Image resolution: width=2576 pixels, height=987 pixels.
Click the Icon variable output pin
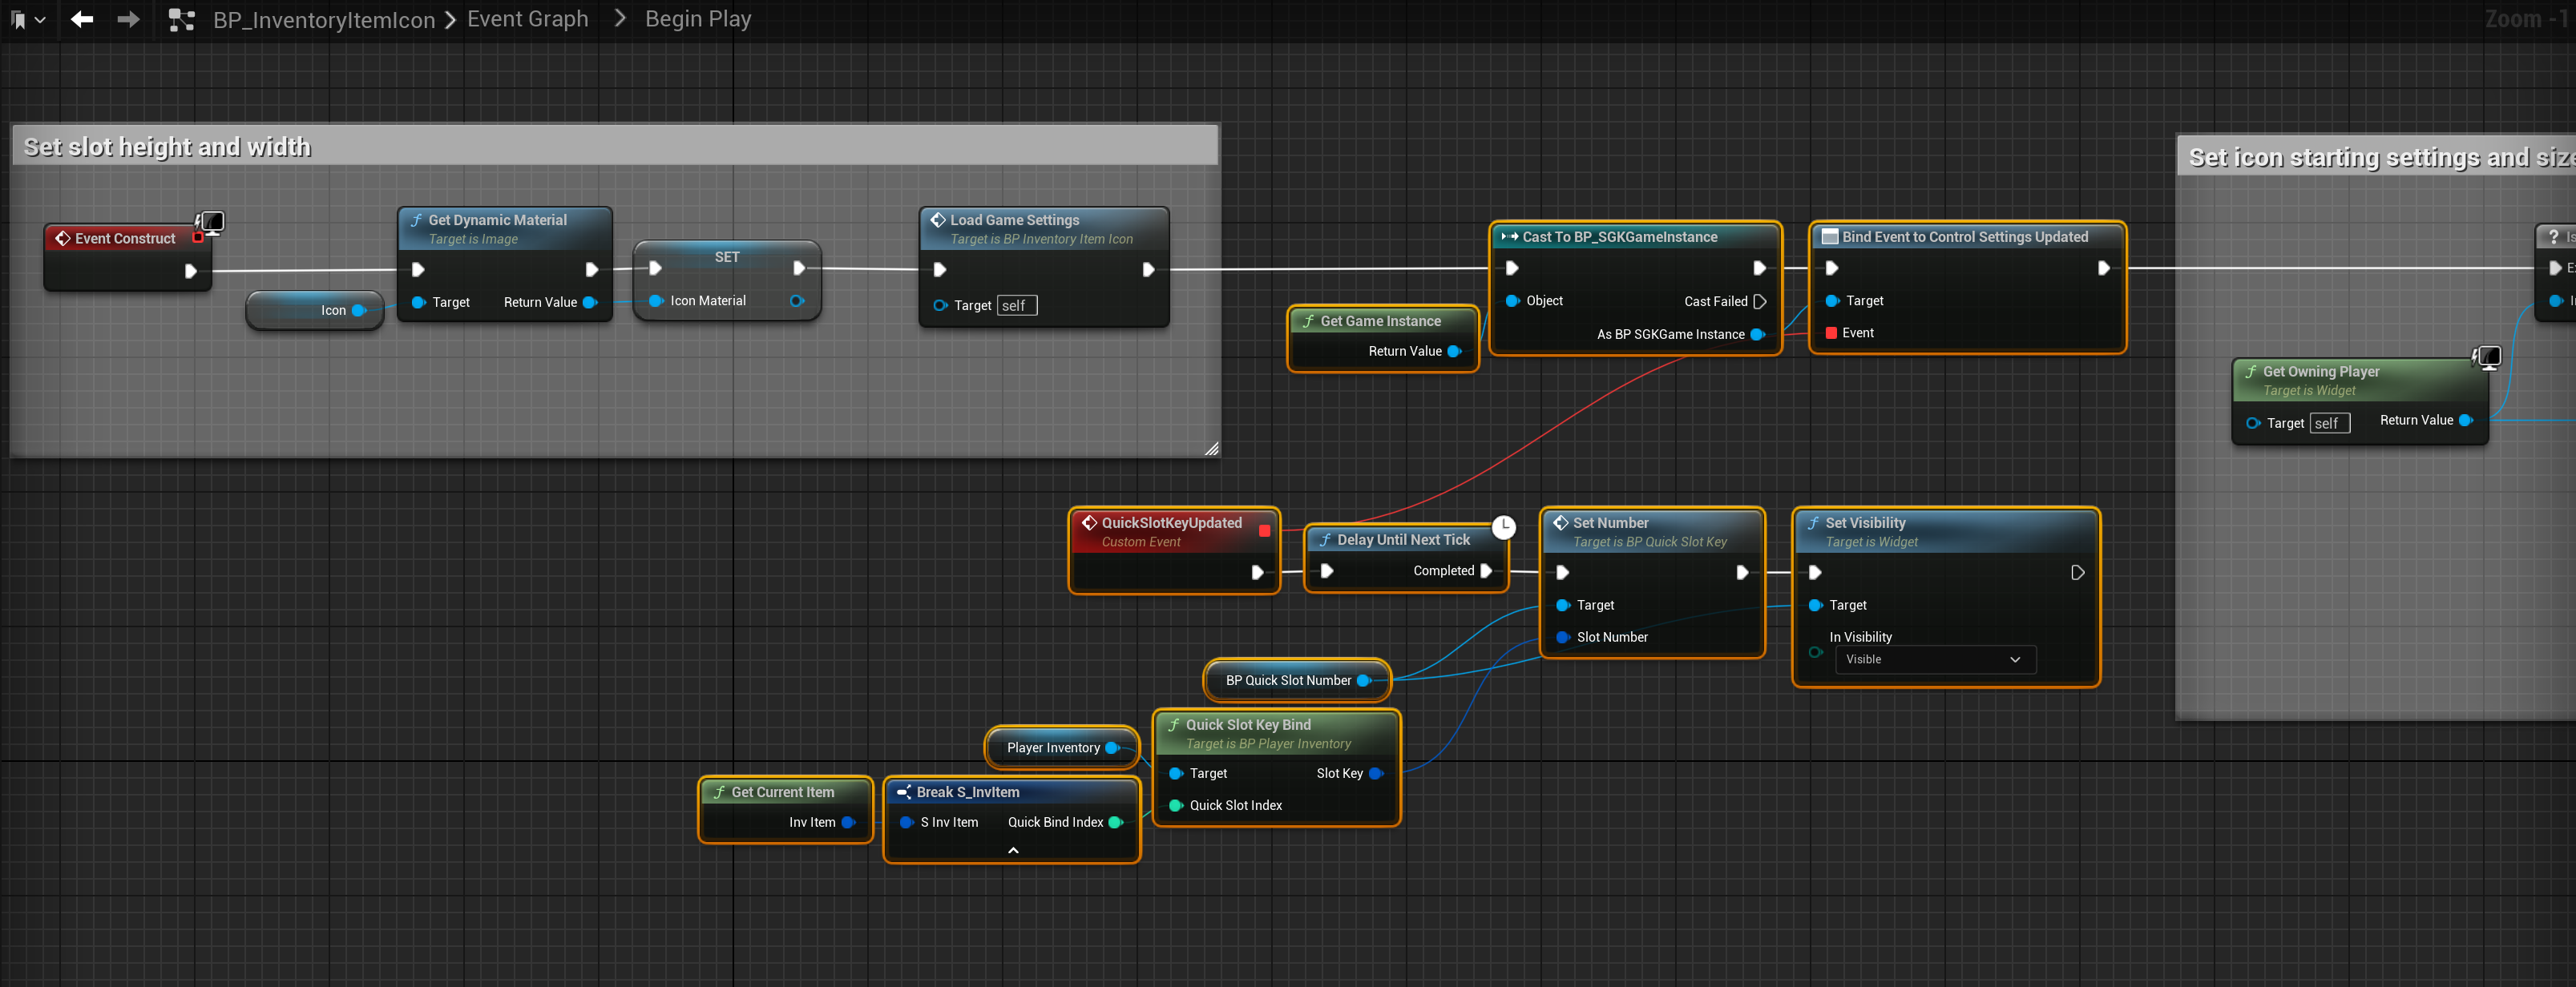[x=359, y=310]
